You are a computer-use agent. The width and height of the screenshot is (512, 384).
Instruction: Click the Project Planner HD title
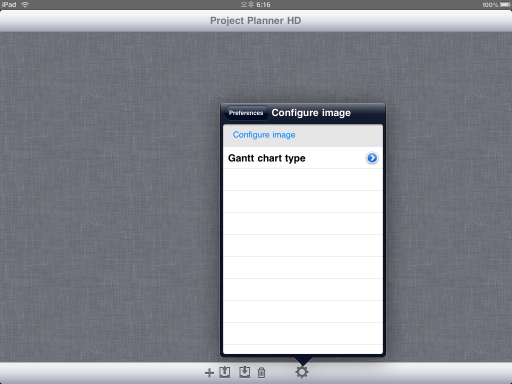click(256, 21)
